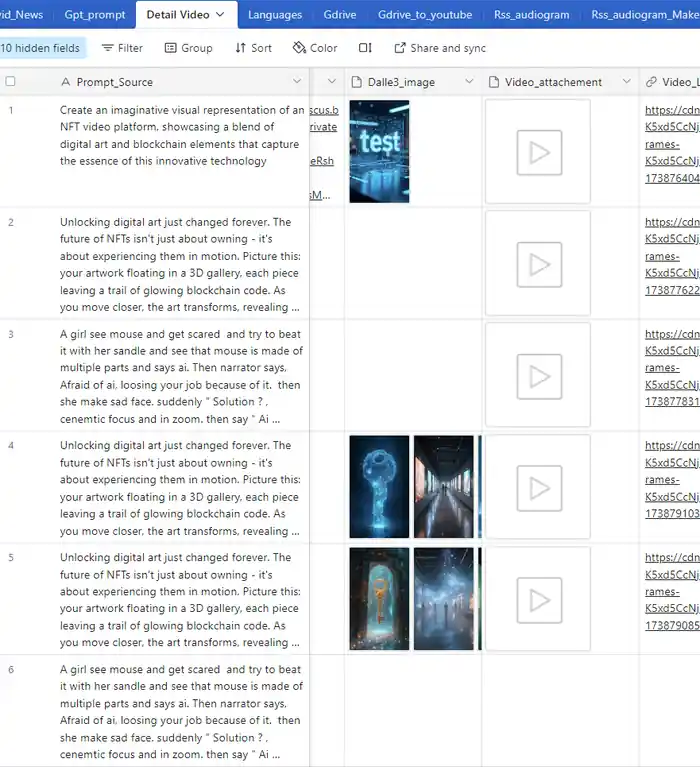Viewport: 700px width, 767px height.
Task: Play the video attachment in row 2
Action: 539,264
